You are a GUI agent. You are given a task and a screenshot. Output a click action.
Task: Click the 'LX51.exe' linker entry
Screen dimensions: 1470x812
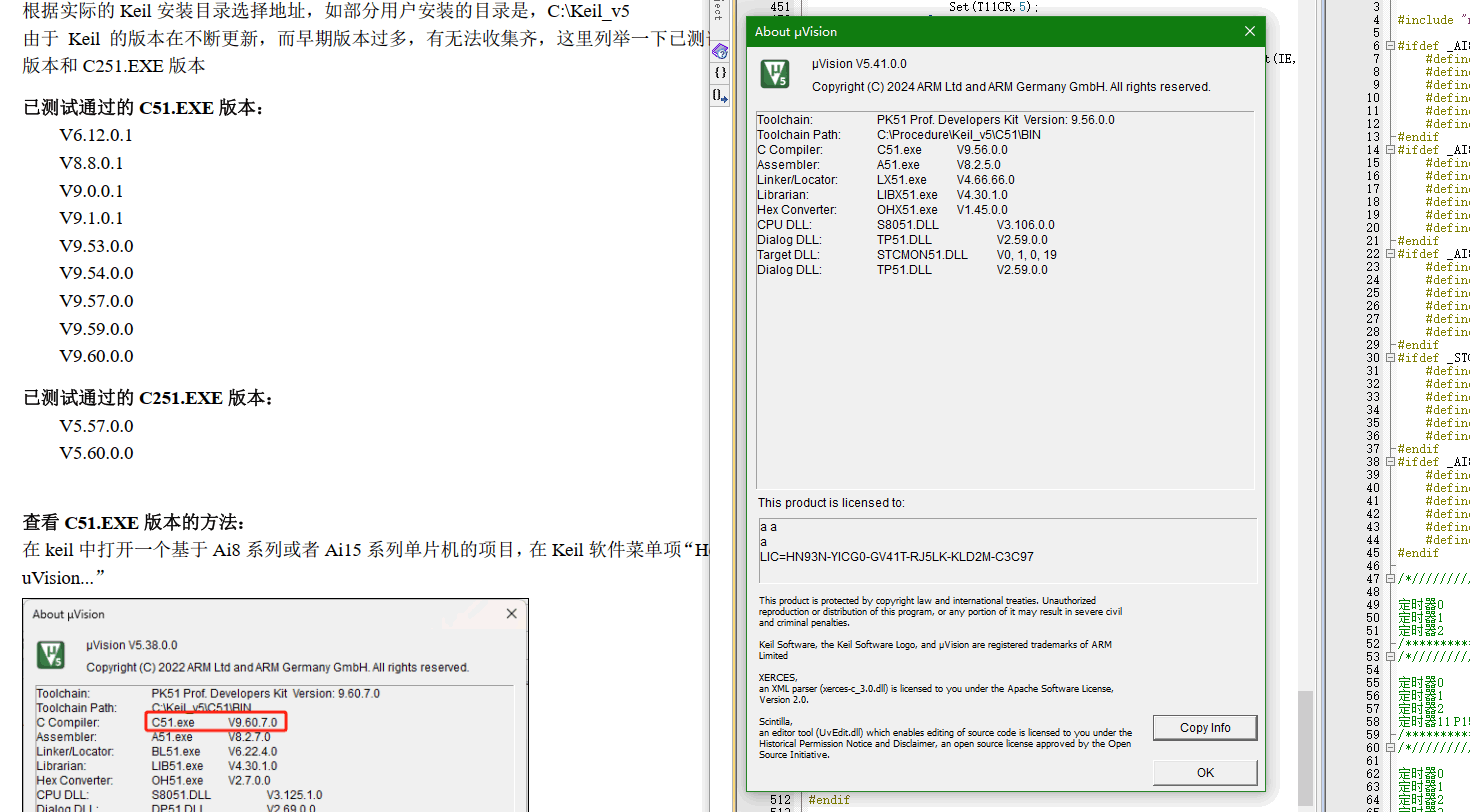pos(902,180)
